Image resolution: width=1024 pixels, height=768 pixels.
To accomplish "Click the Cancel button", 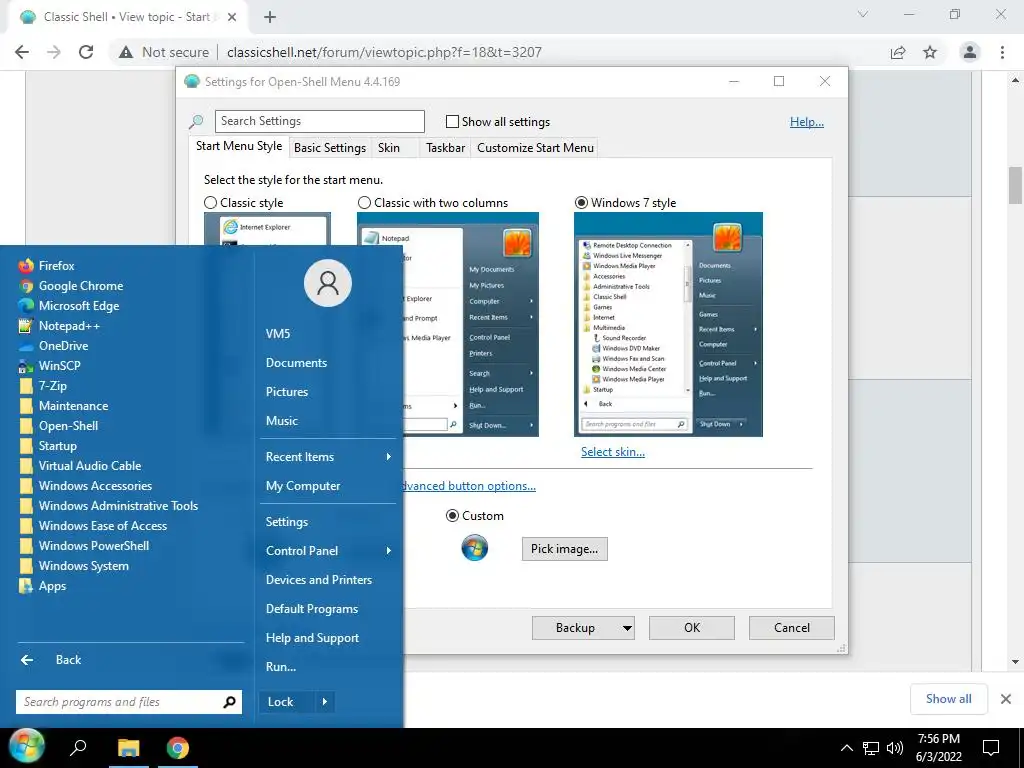I will 792,628.
